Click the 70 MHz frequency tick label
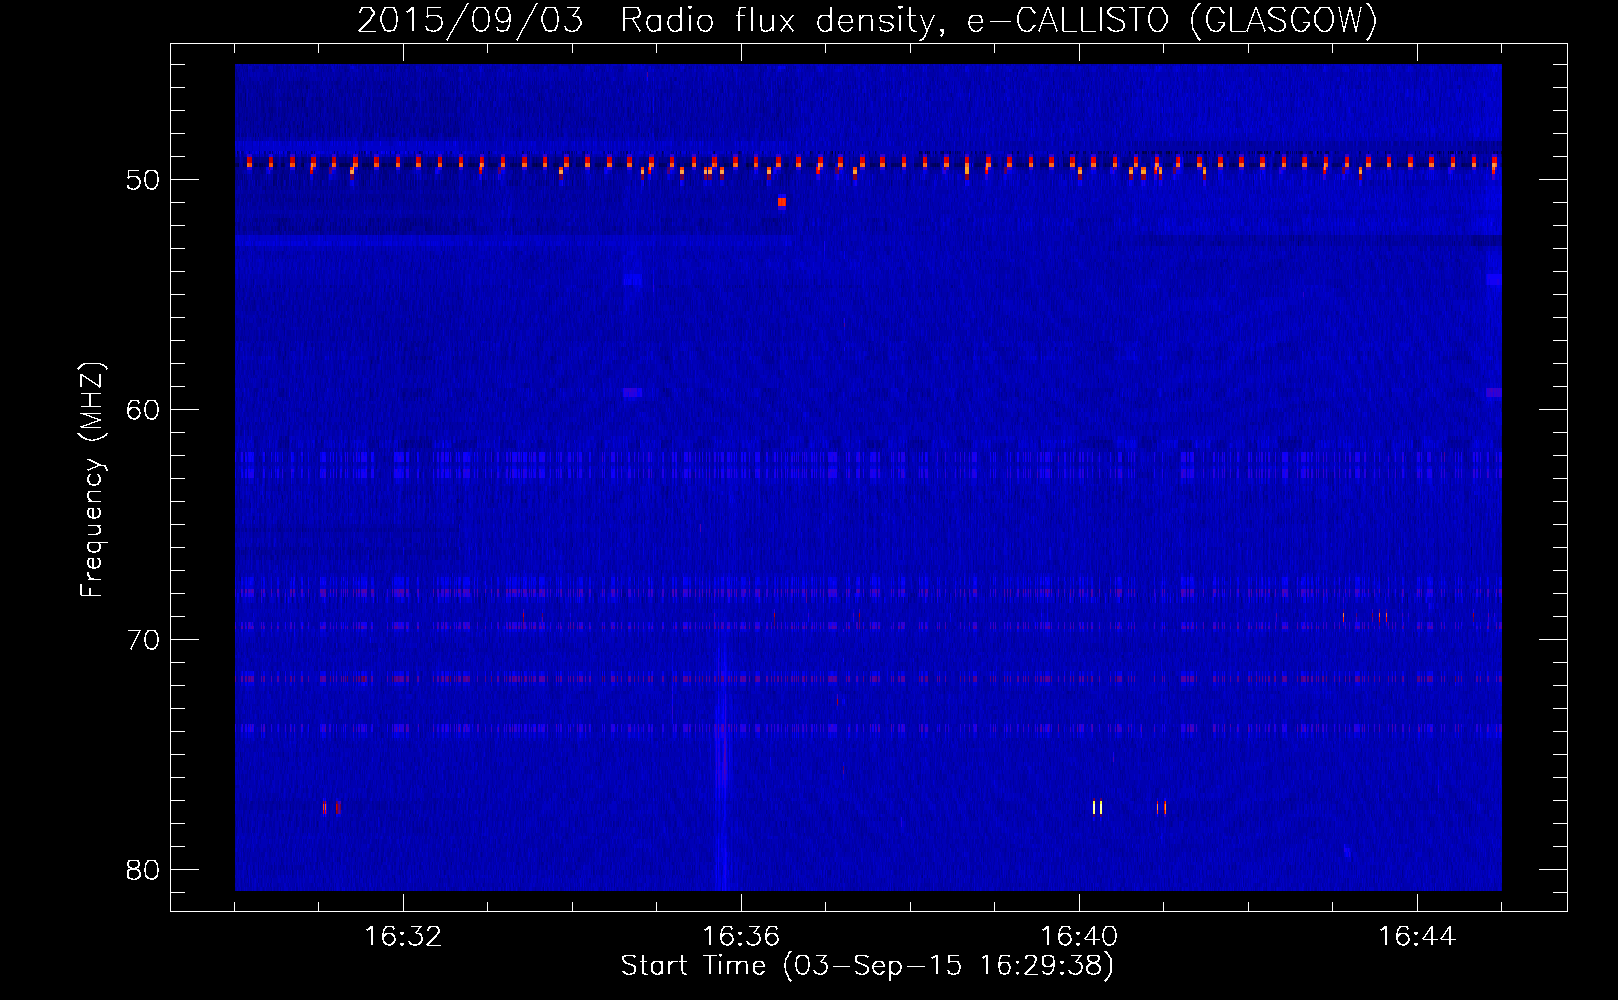This screenshot has height=1000, width=1618. [x=143, y=640]
